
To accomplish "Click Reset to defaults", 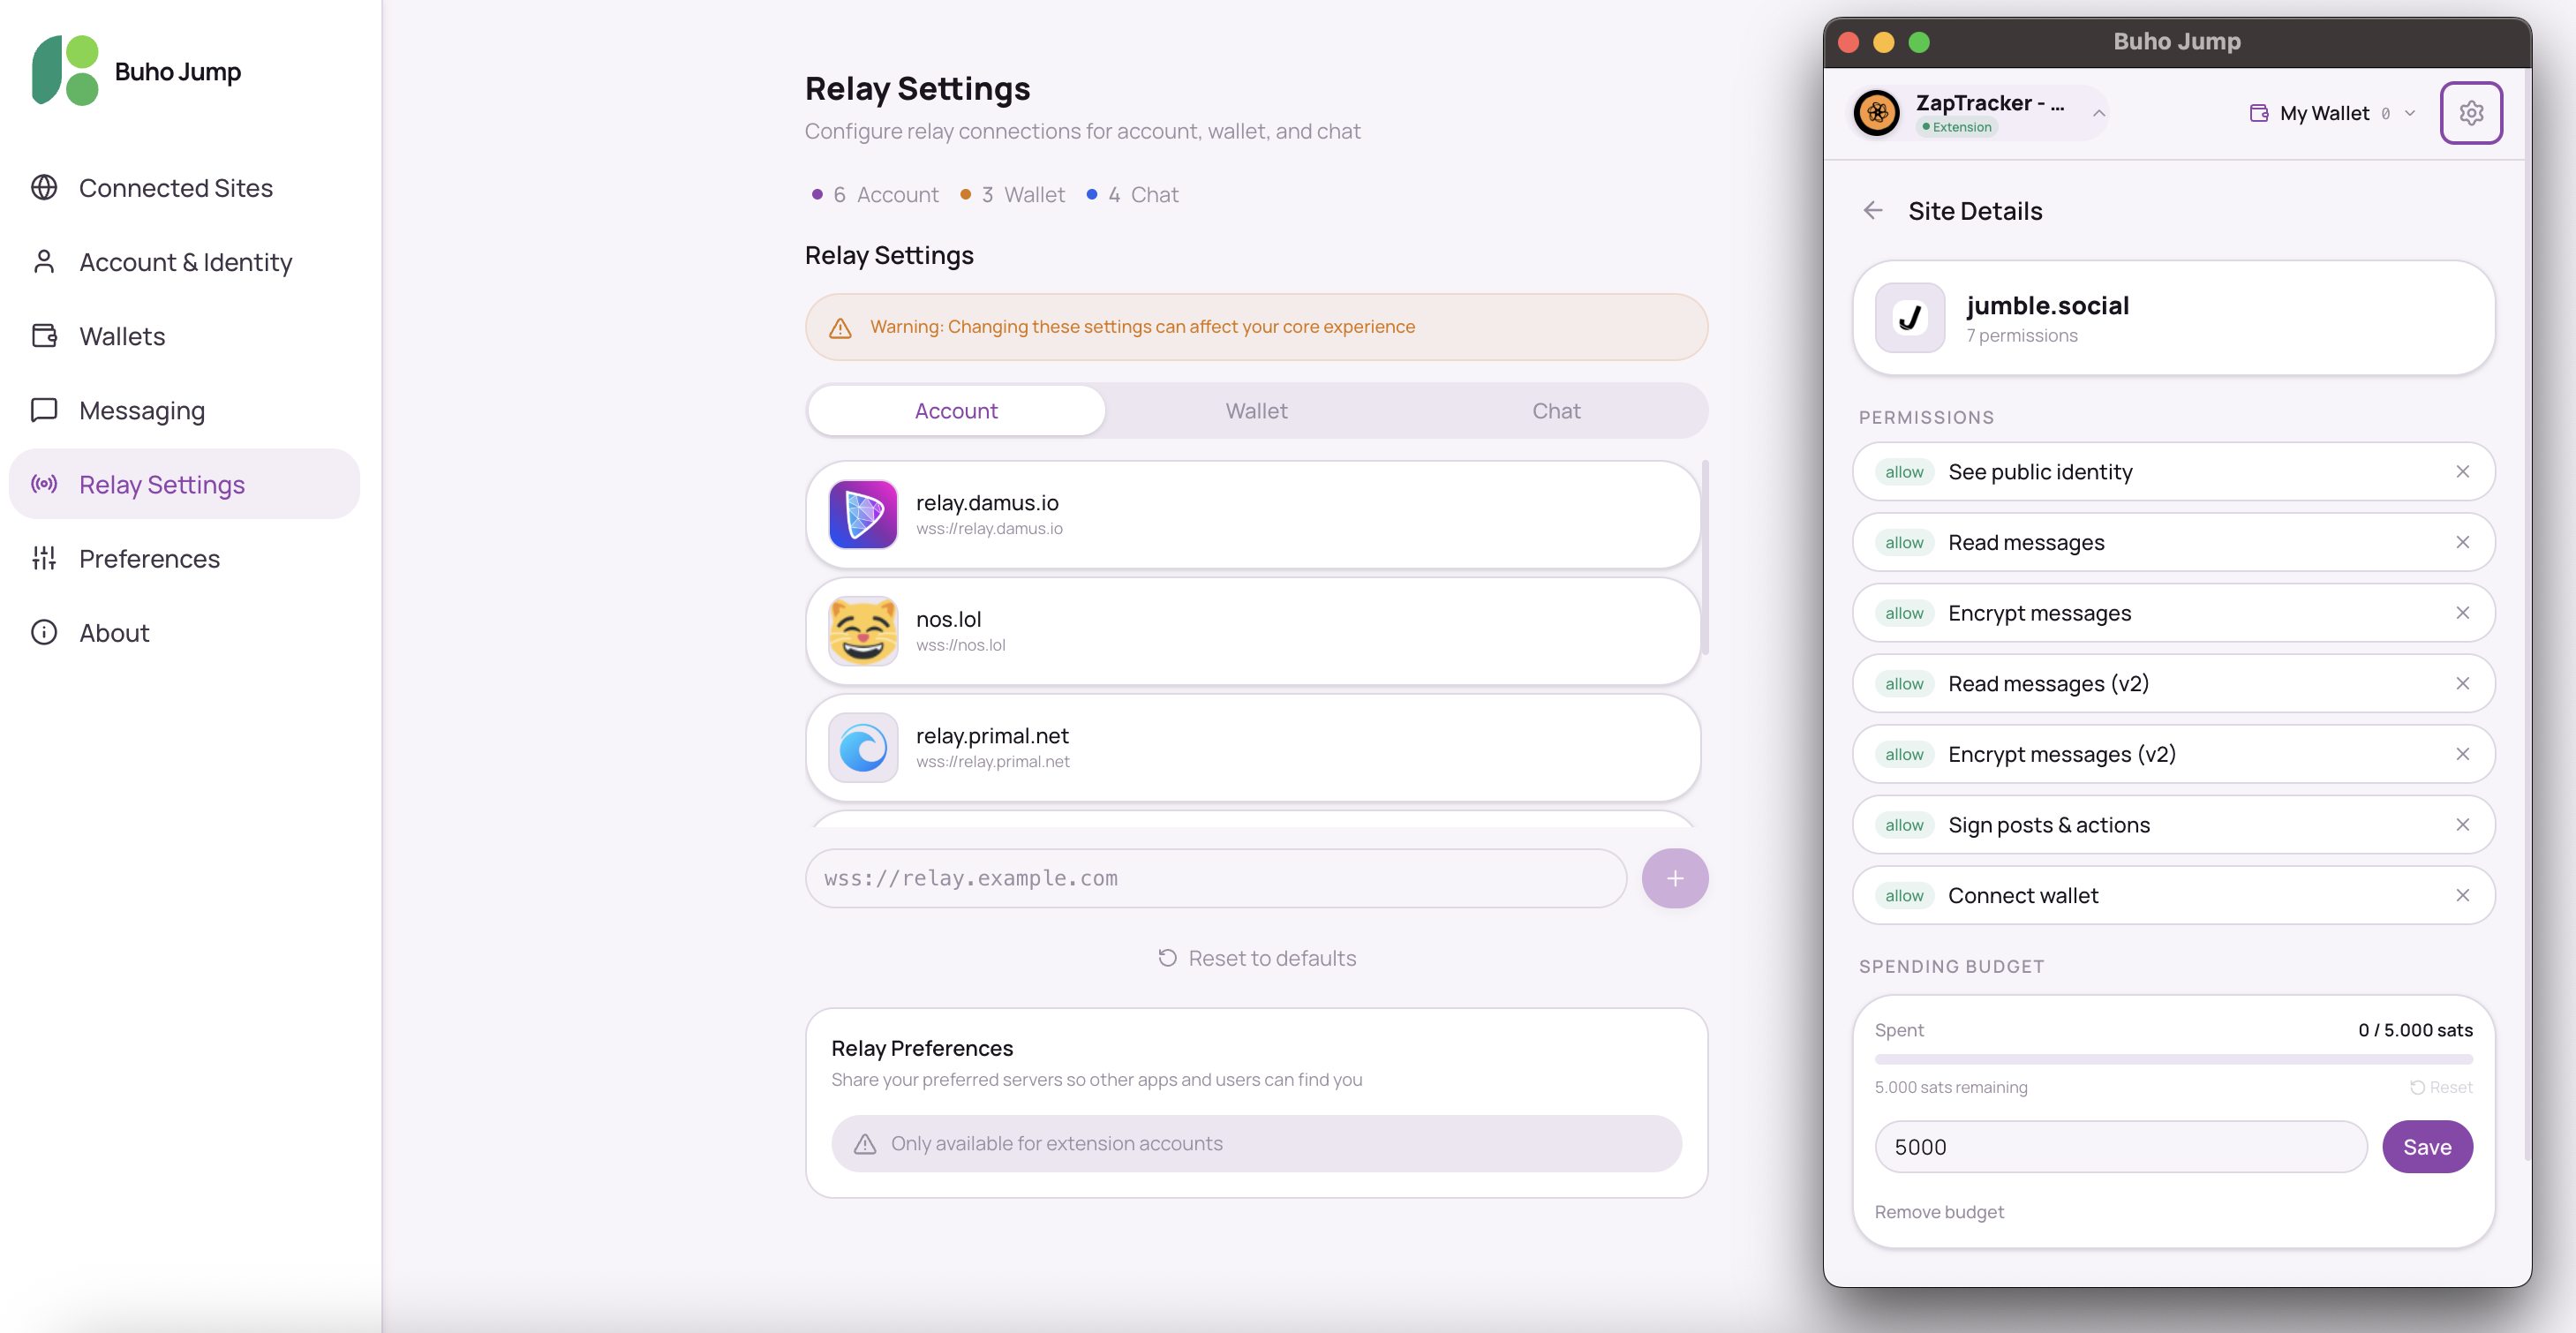I will (x=1256, y=958).
